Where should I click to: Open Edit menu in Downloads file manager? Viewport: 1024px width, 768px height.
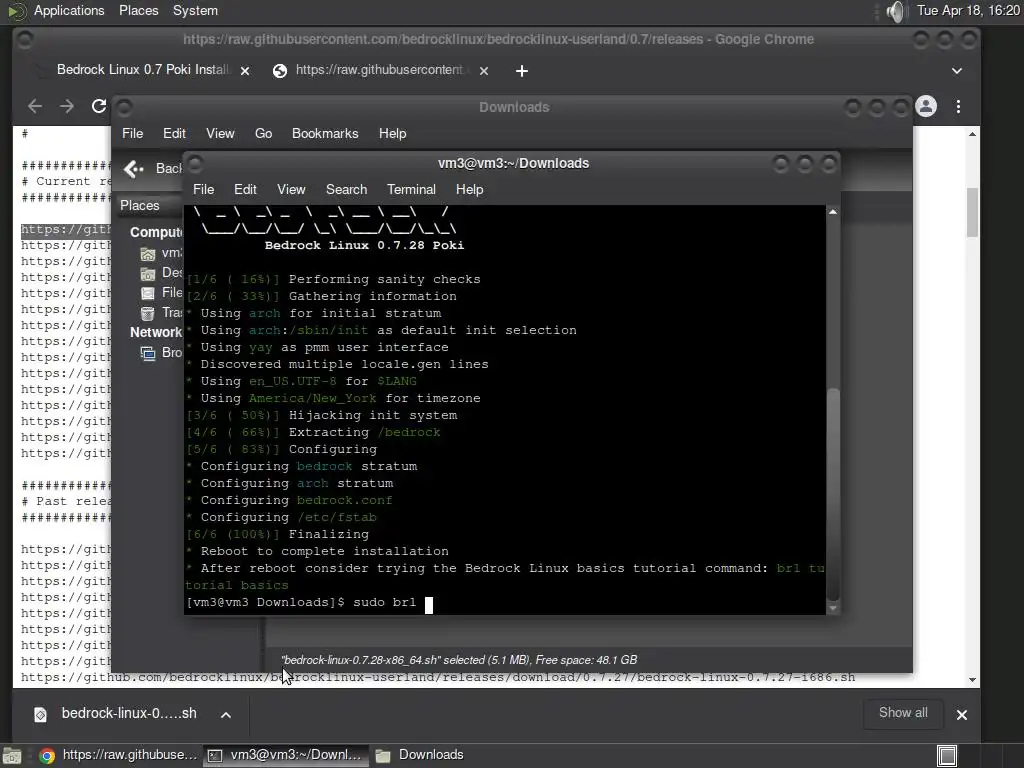(x=174, y=133)
